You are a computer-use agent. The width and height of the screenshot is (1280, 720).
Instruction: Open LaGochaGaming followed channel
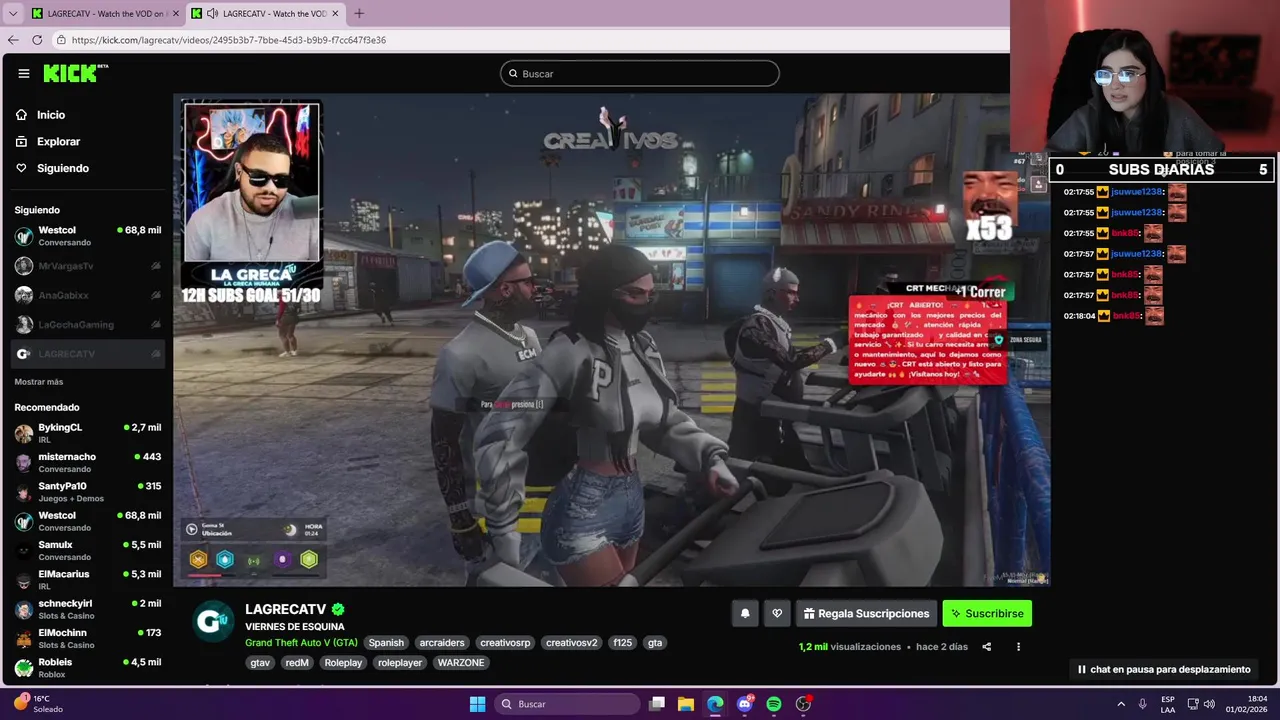88,324
